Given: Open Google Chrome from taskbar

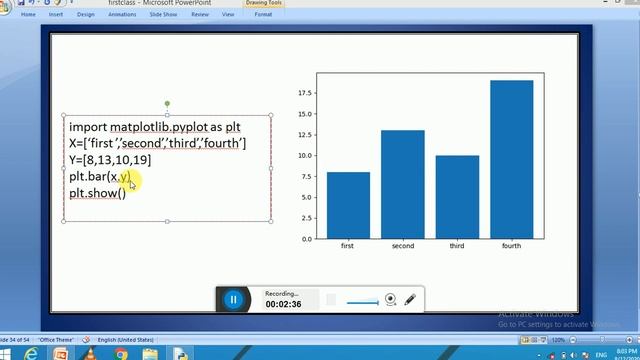Looking at the screenshot, I should 121,353.
